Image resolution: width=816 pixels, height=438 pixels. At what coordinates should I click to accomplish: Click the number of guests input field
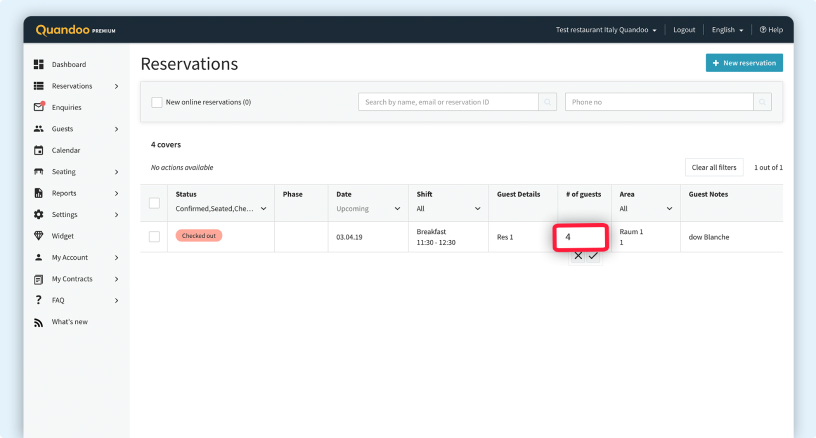point(582,237)
